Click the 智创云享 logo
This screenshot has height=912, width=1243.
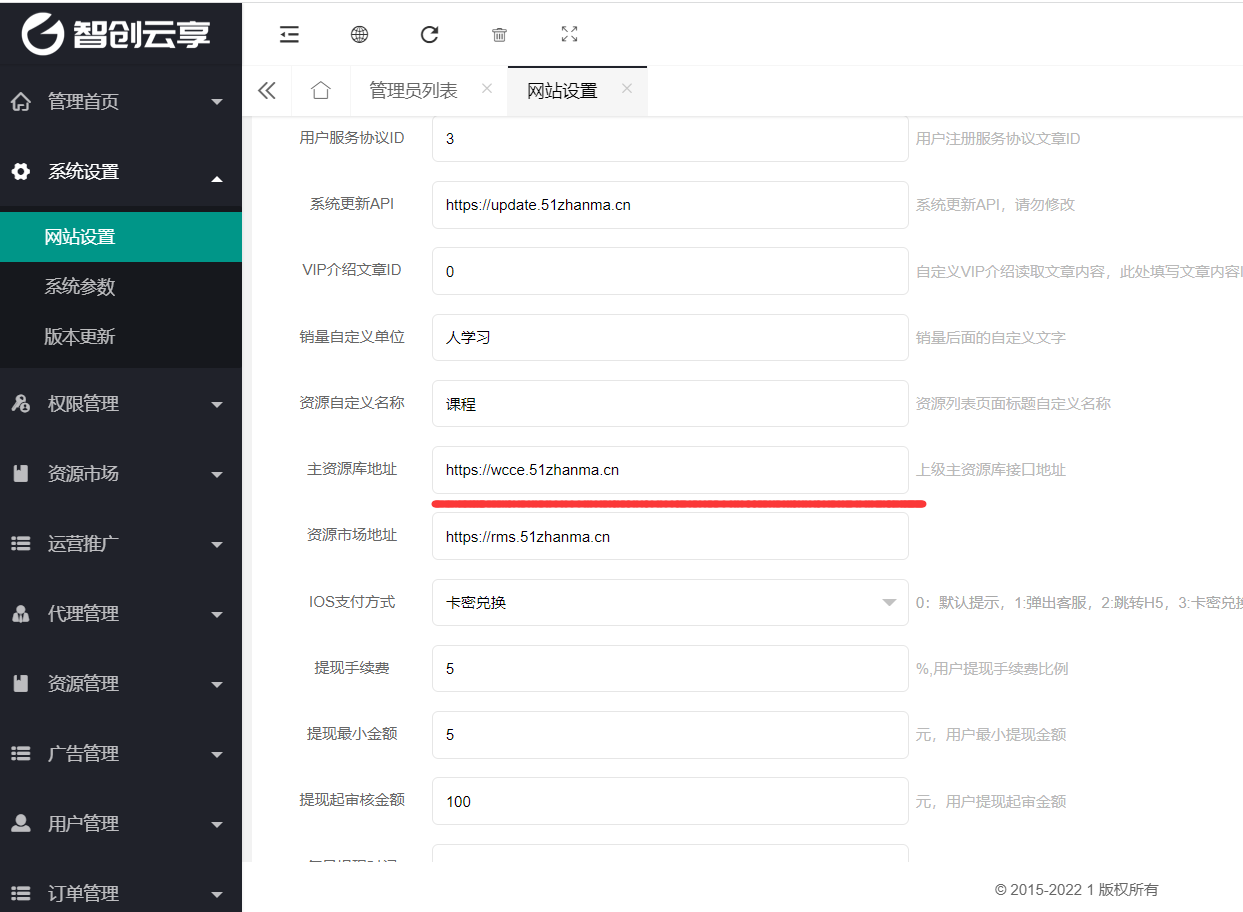point(118,33)
